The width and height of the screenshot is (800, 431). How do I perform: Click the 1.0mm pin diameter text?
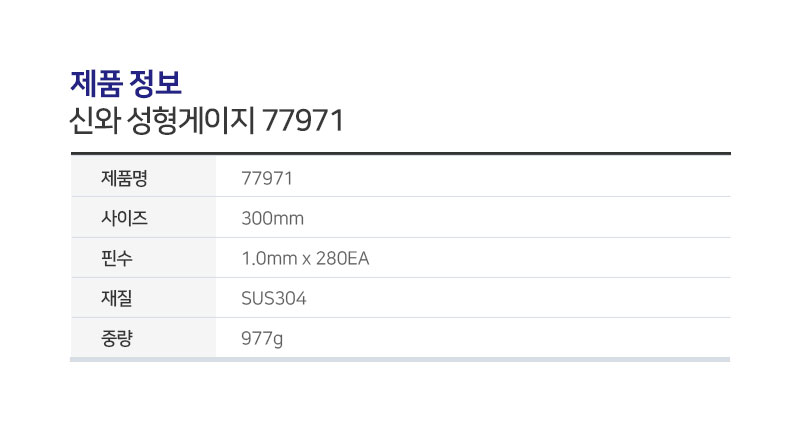click(269, 259)
